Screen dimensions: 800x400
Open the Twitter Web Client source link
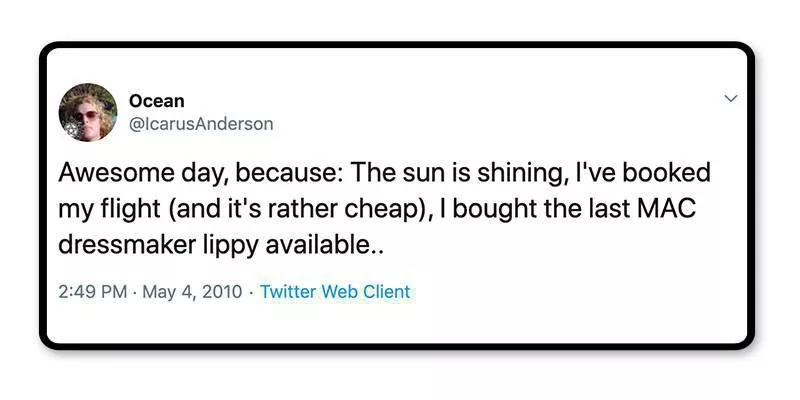(335, 292)
